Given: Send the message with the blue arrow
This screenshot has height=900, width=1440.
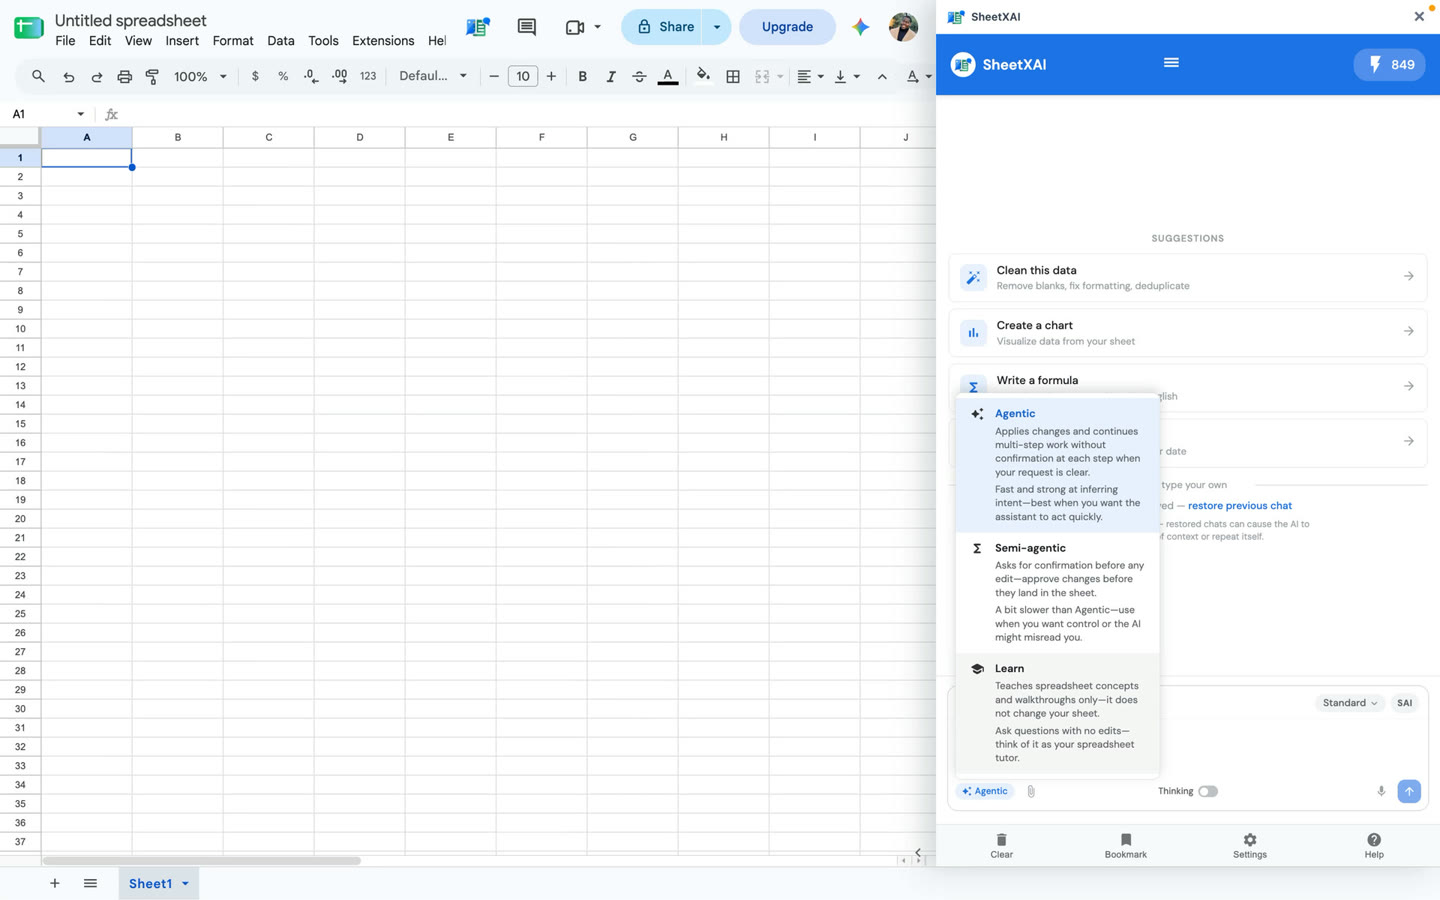Looking at the screenshot, I should point(1409,791).
